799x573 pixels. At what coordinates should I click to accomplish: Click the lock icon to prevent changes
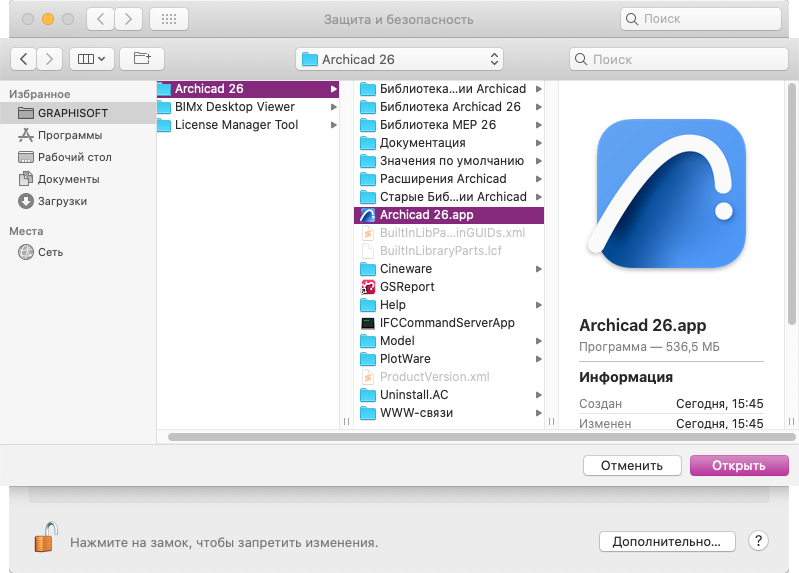pyautogui.click(x=45, y=537)
